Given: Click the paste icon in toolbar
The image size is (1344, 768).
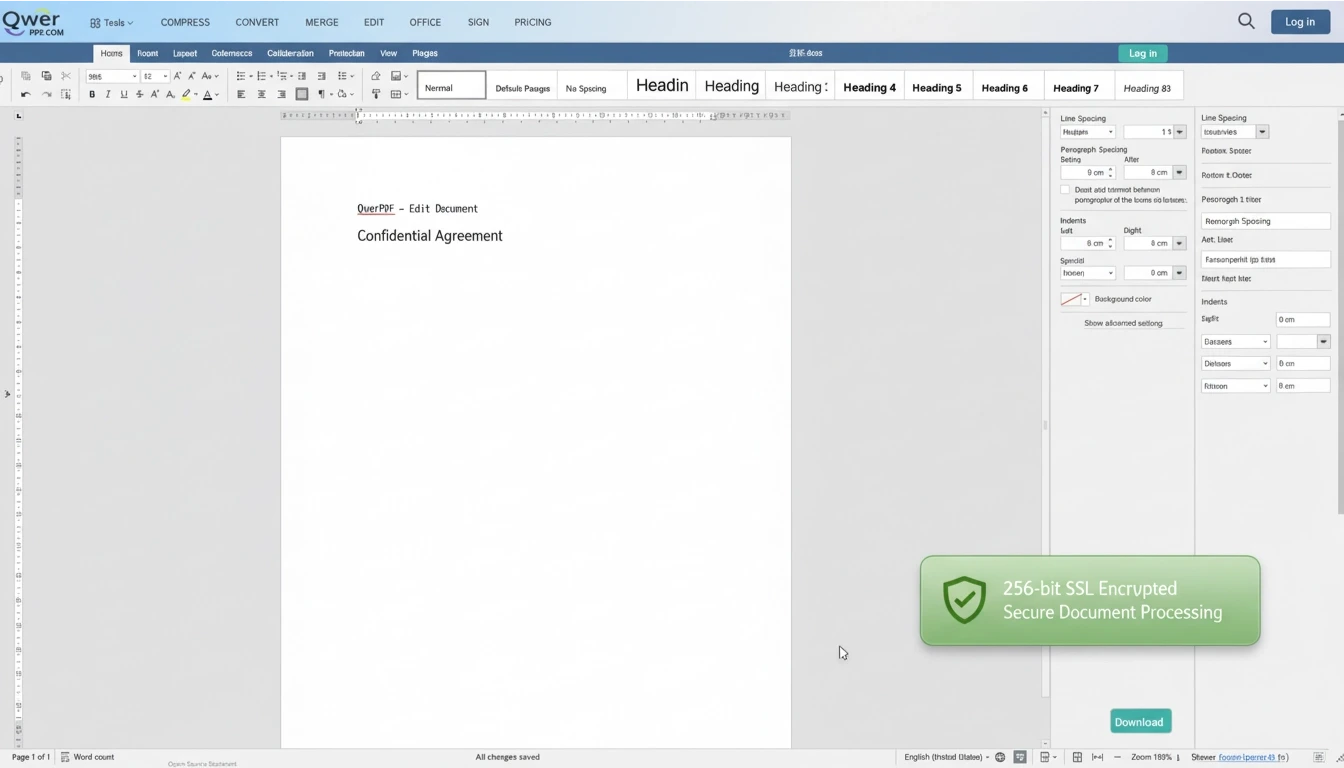Looking at the screenshot, I should click(47, 76).
